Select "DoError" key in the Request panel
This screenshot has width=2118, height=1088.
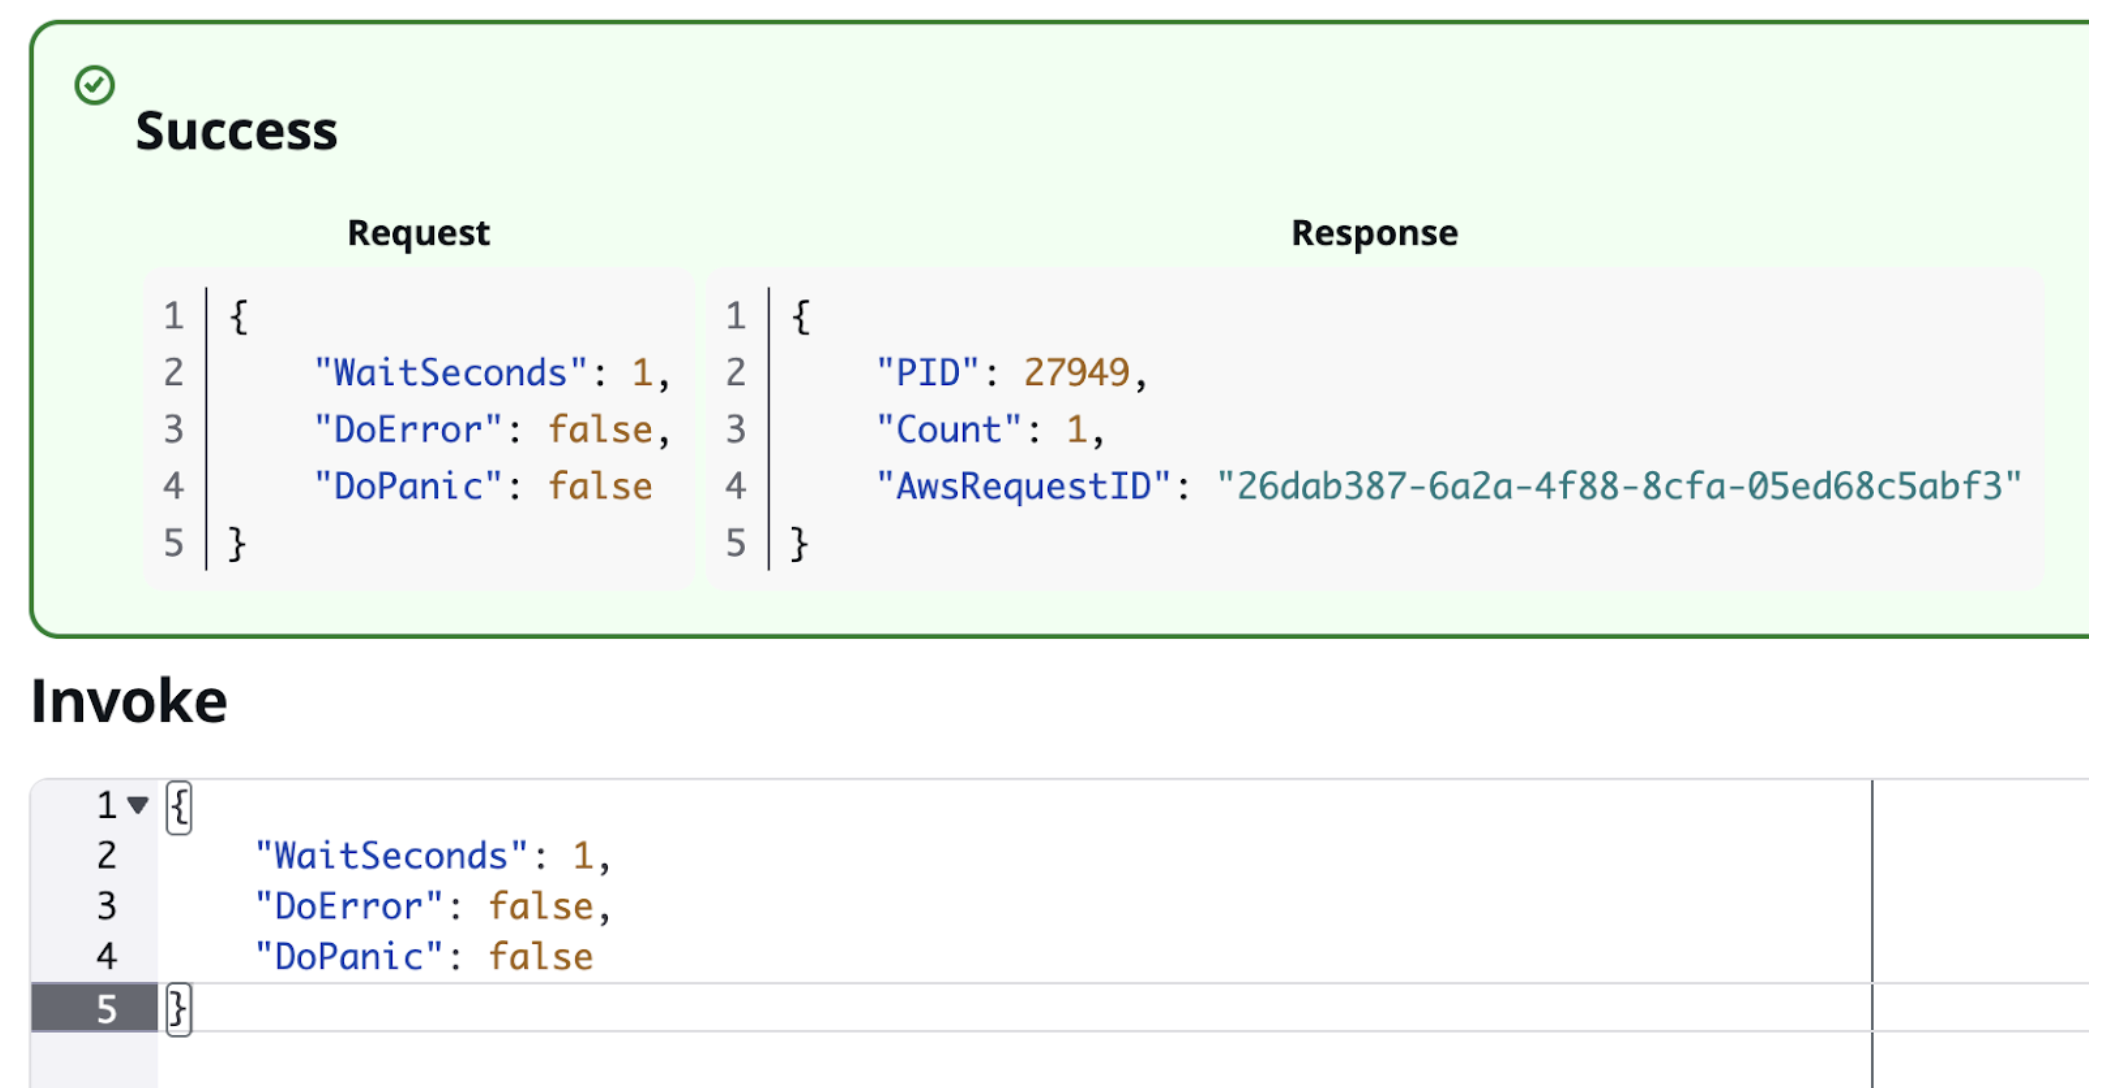click(x=407, y=430)
